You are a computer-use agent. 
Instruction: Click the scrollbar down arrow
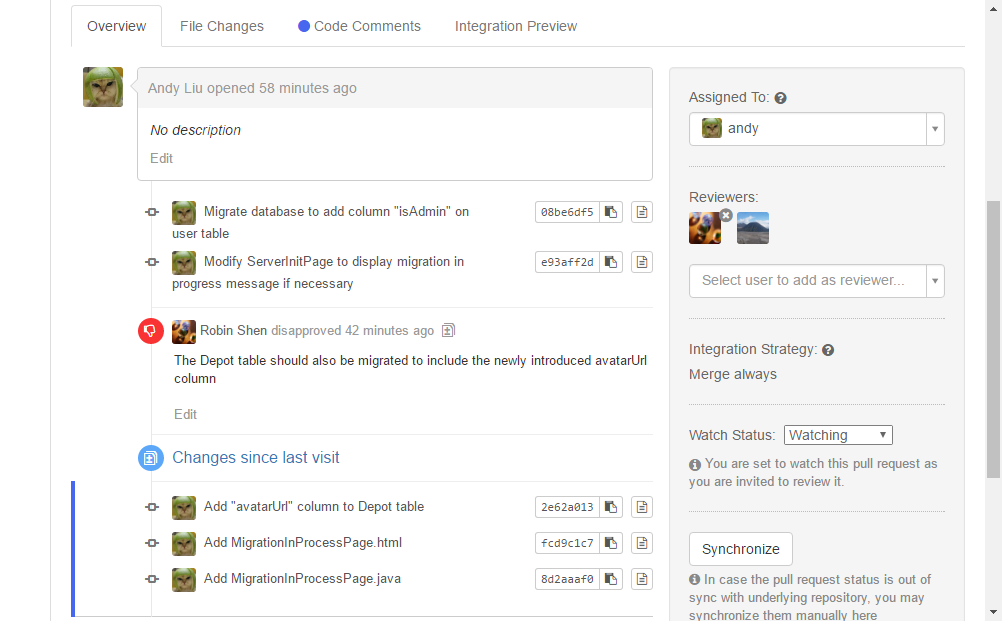[x=993, y=613]
